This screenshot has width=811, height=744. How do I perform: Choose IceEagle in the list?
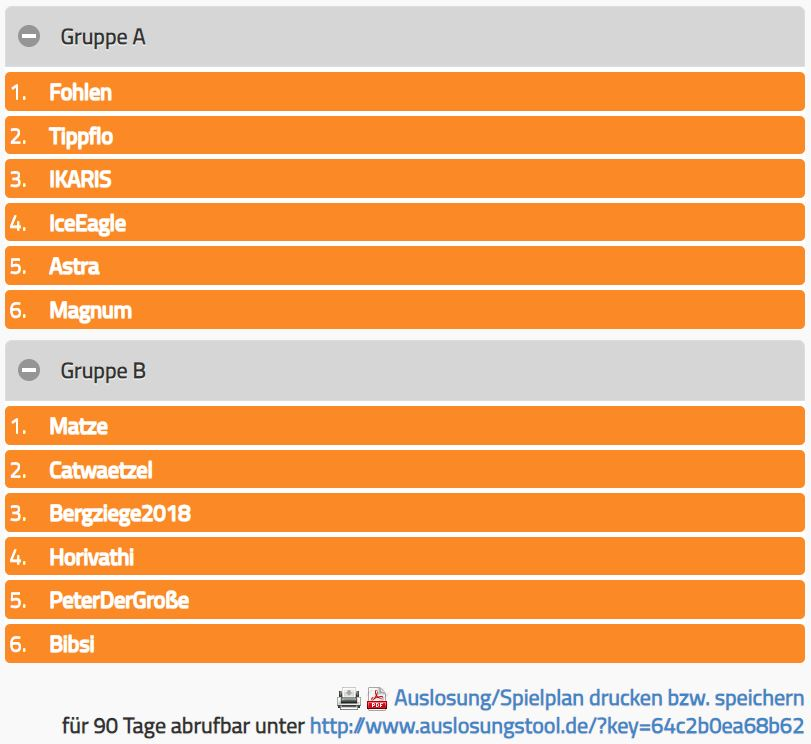pos(87,223)
